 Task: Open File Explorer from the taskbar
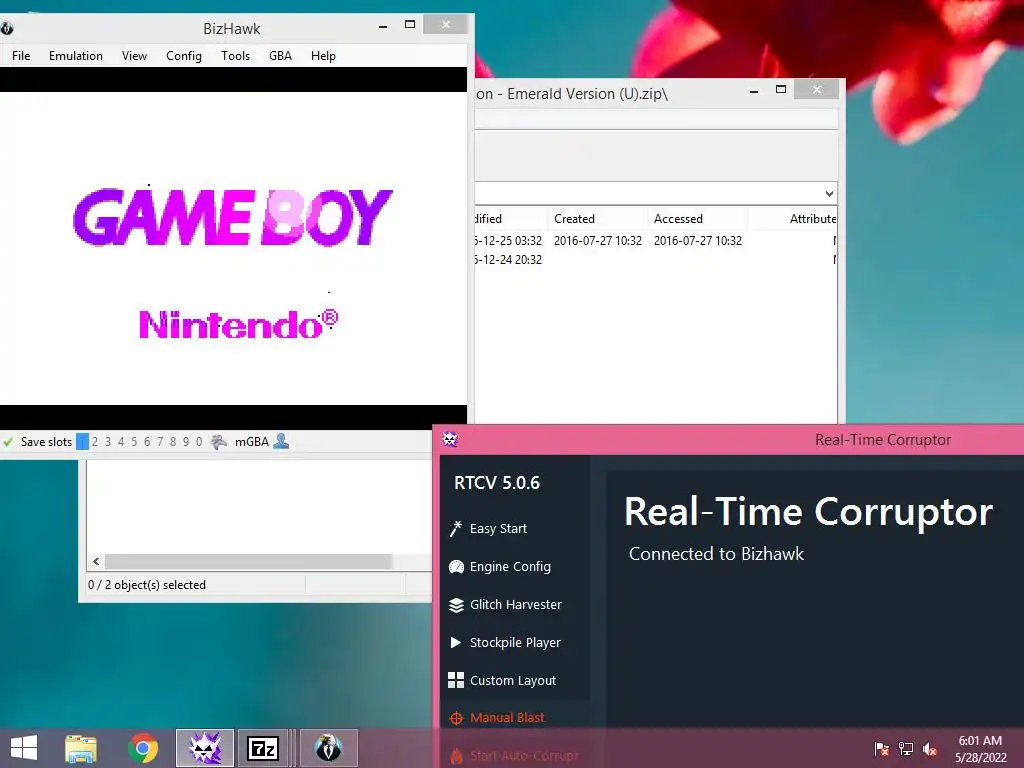point(81,748)
